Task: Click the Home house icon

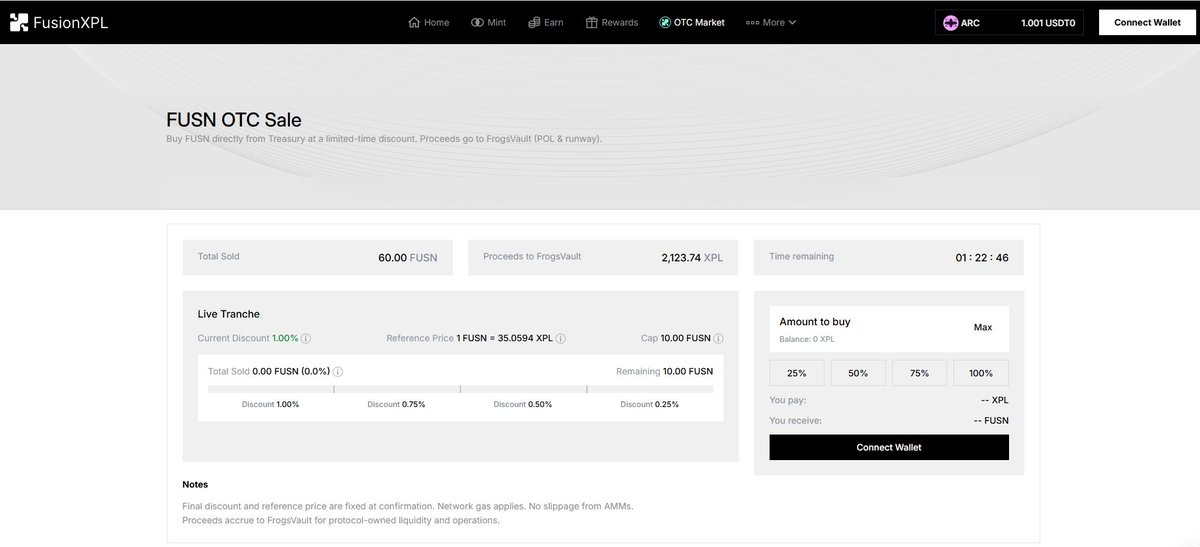Action: click(415, 22)
